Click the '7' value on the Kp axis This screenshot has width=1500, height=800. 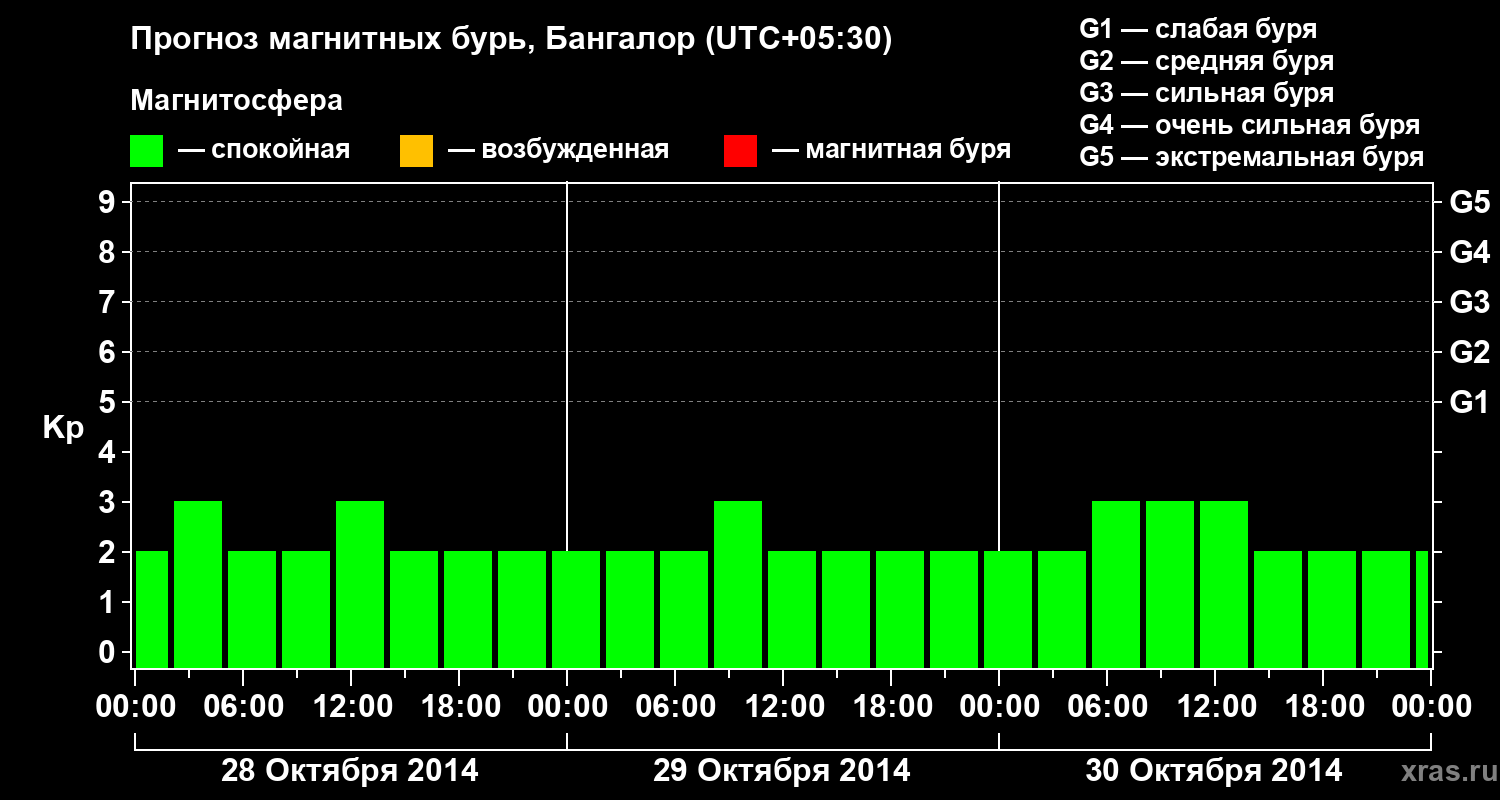[x=109, y=302]
